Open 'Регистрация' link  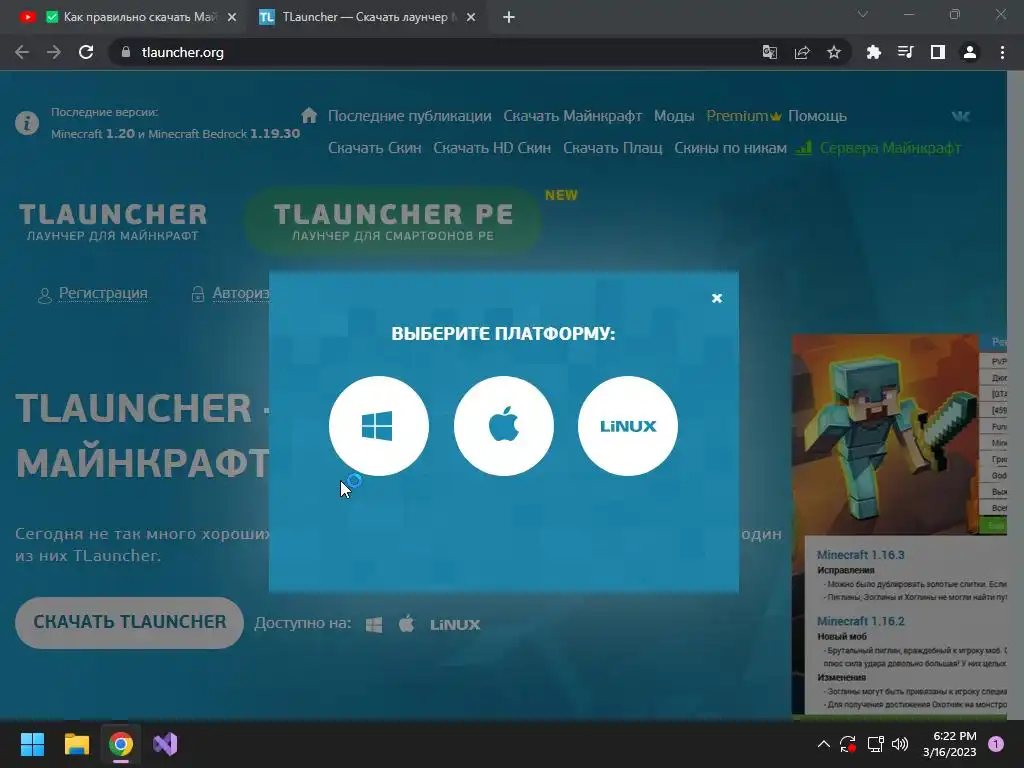click(x=103, y=293)
